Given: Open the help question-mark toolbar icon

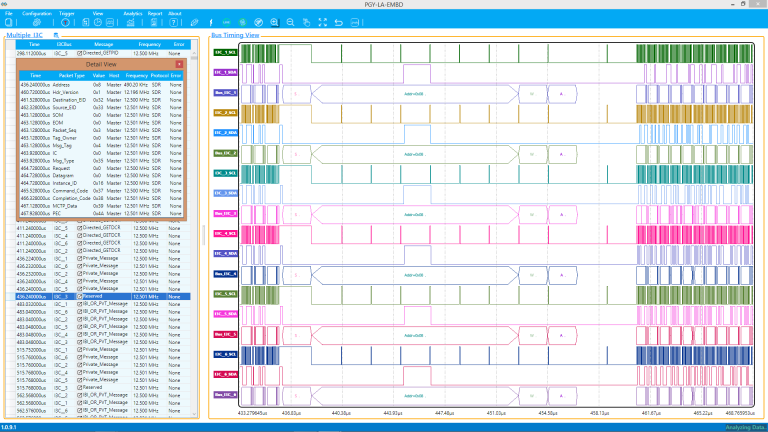Looking at the screenshot, I should click(173, 23).
